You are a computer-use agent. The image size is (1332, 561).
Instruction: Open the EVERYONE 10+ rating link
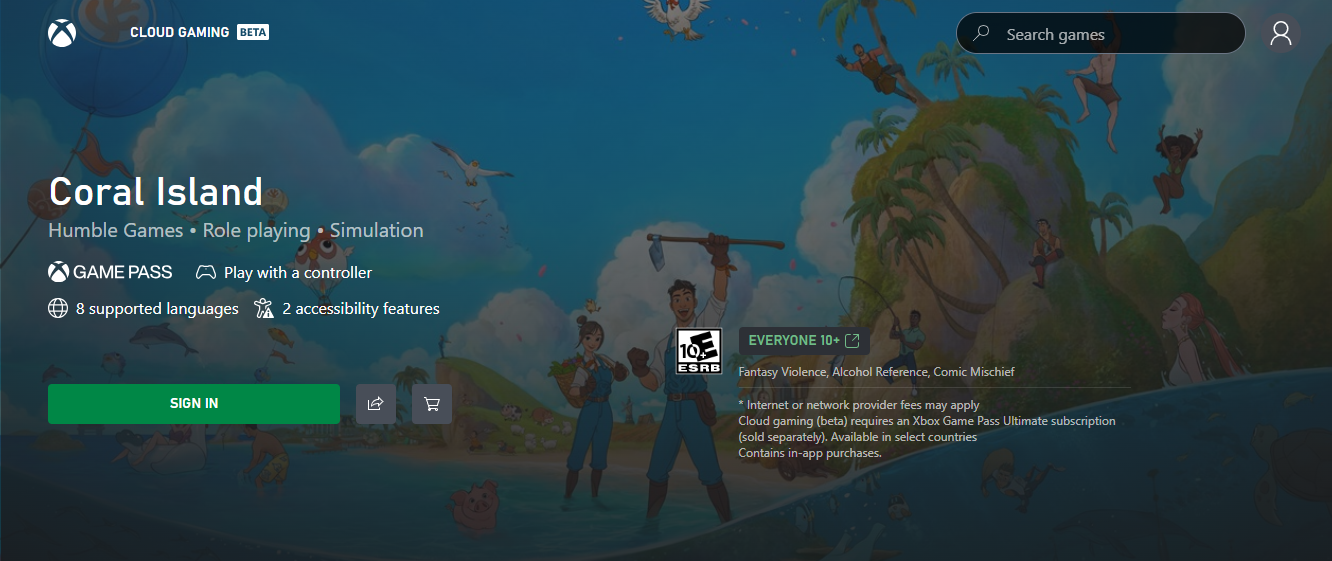point(794,341)
